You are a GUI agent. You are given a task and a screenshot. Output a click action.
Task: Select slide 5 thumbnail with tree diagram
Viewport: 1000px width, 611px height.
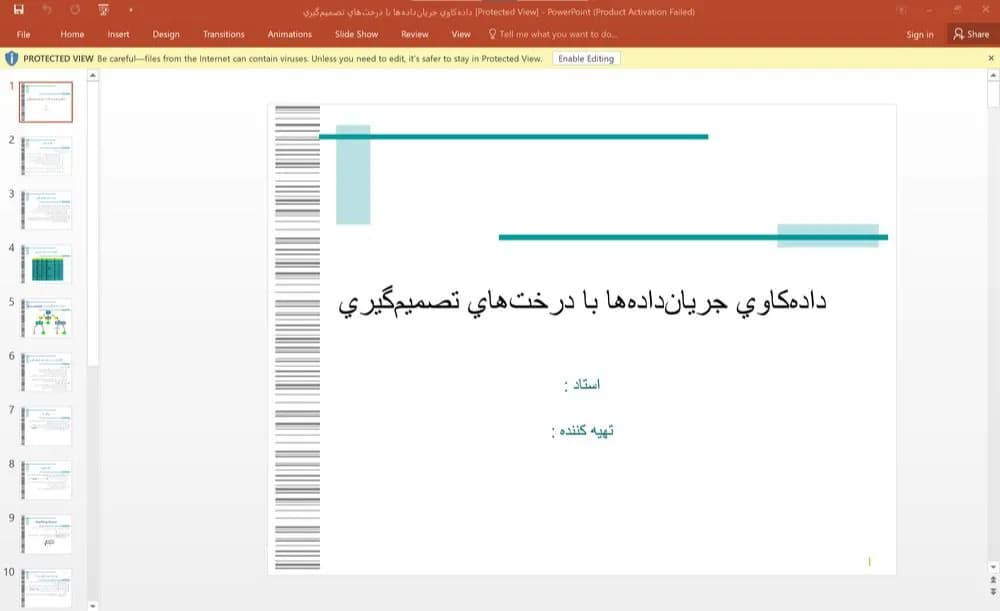tap(46, 318)
